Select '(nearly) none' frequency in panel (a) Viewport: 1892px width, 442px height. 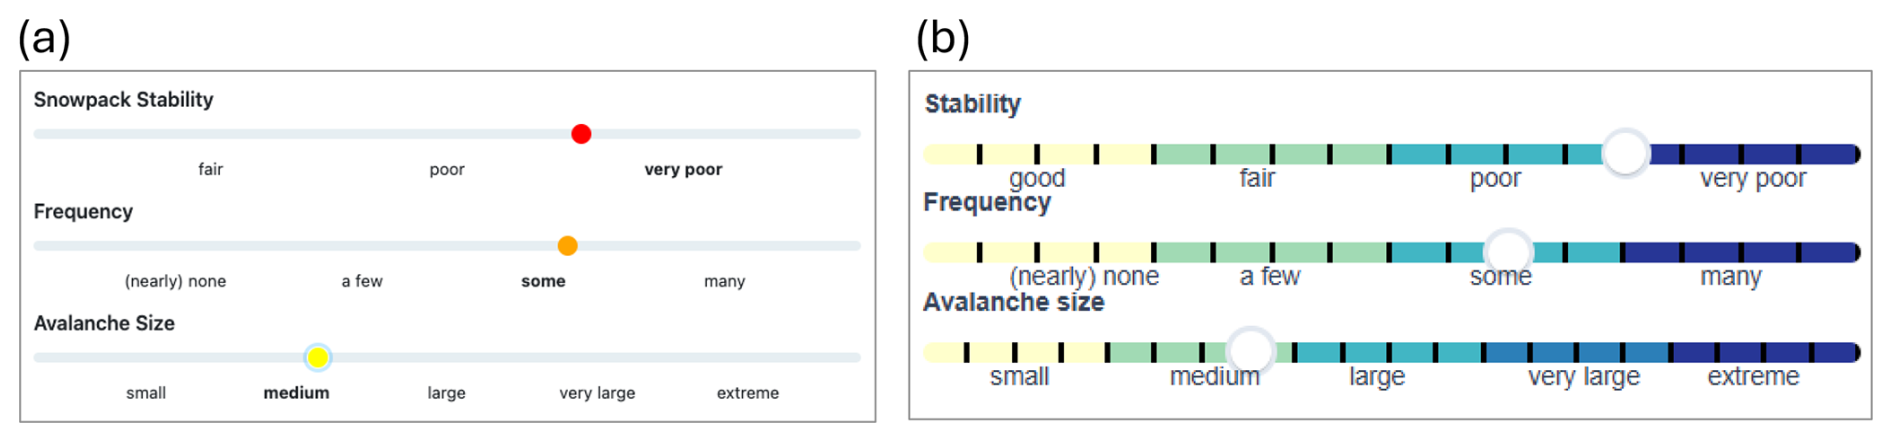tap(175, 282)
